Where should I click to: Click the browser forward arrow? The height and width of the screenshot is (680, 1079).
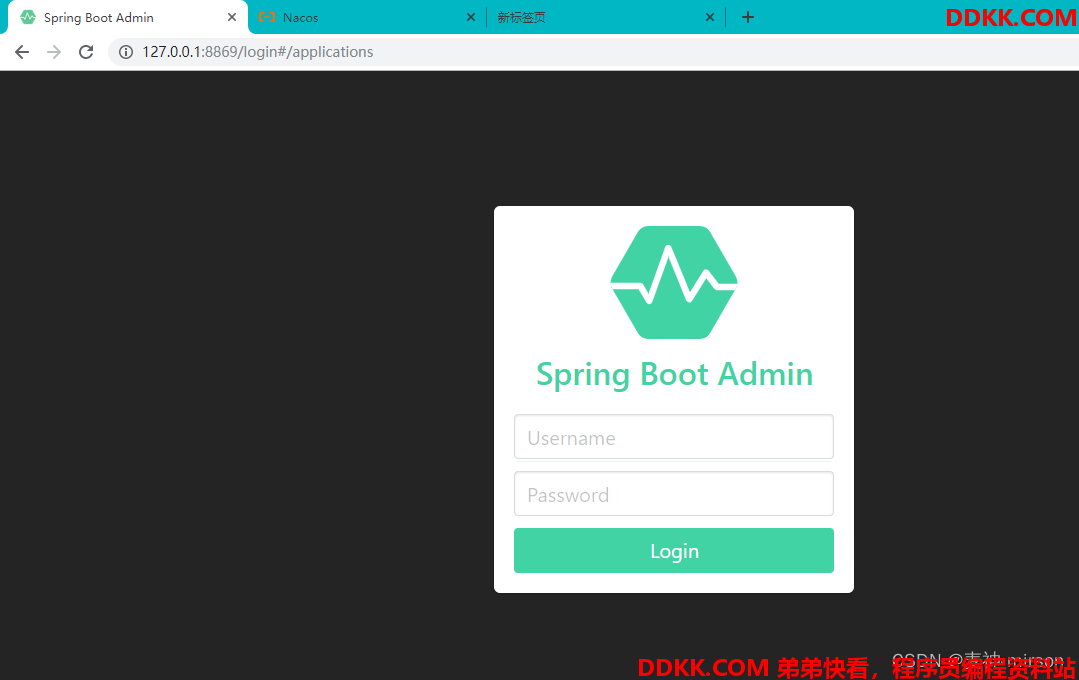pos(54,52)
